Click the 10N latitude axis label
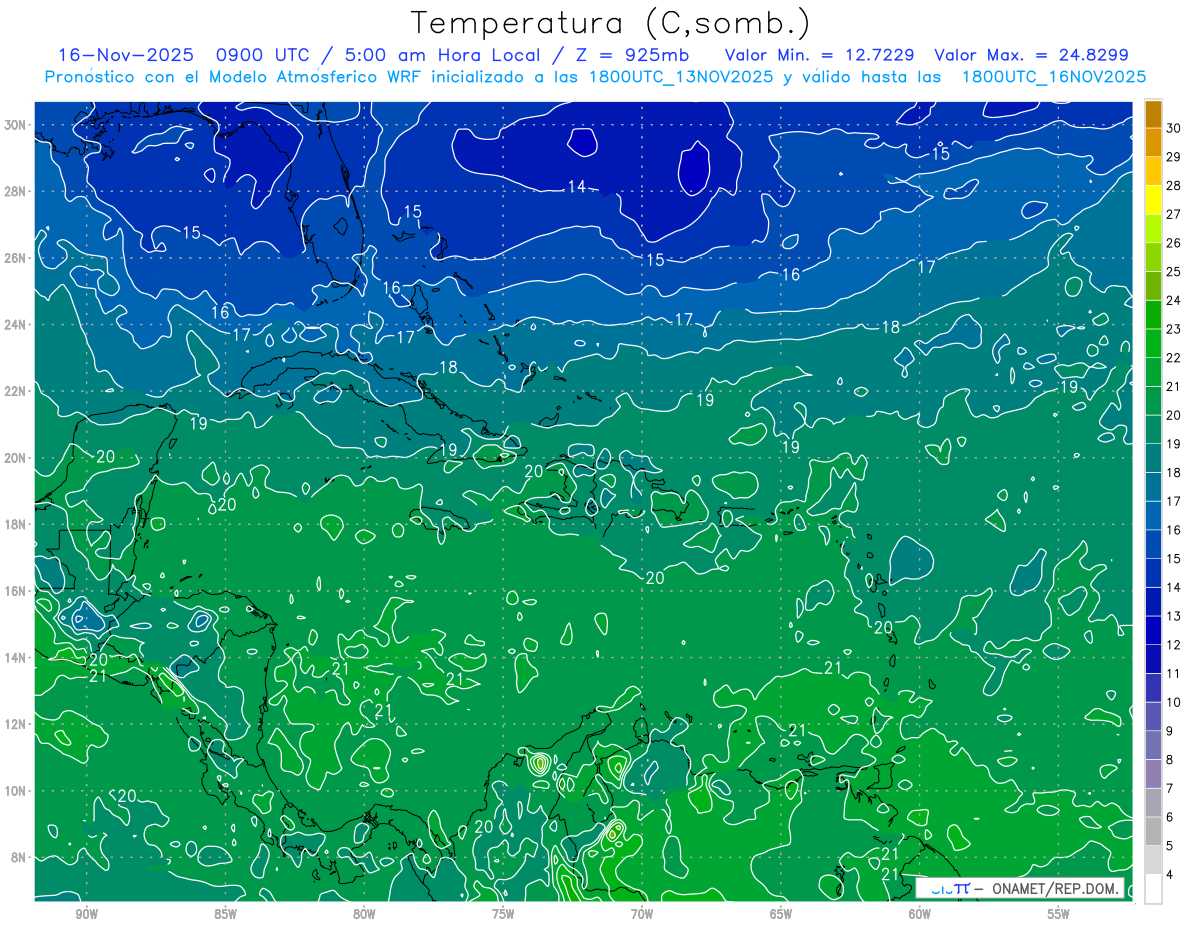1200x927 pixels. coord(15,791)
